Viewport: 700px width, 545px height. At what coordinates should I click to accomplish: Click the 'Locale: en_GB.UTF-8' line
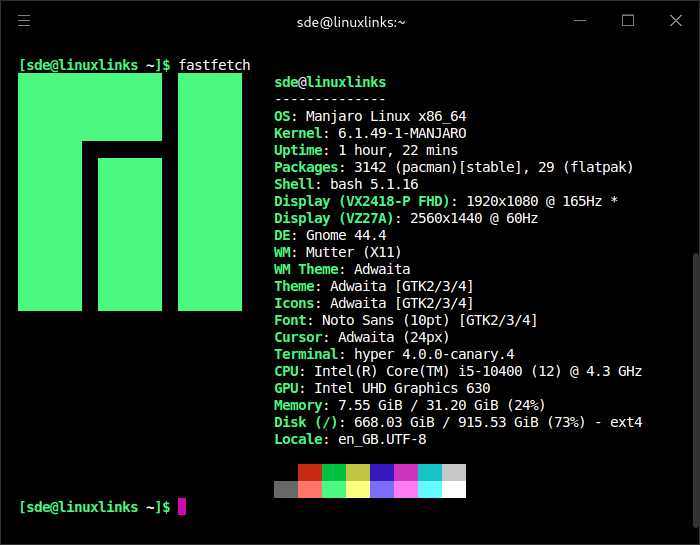(350, 439)
